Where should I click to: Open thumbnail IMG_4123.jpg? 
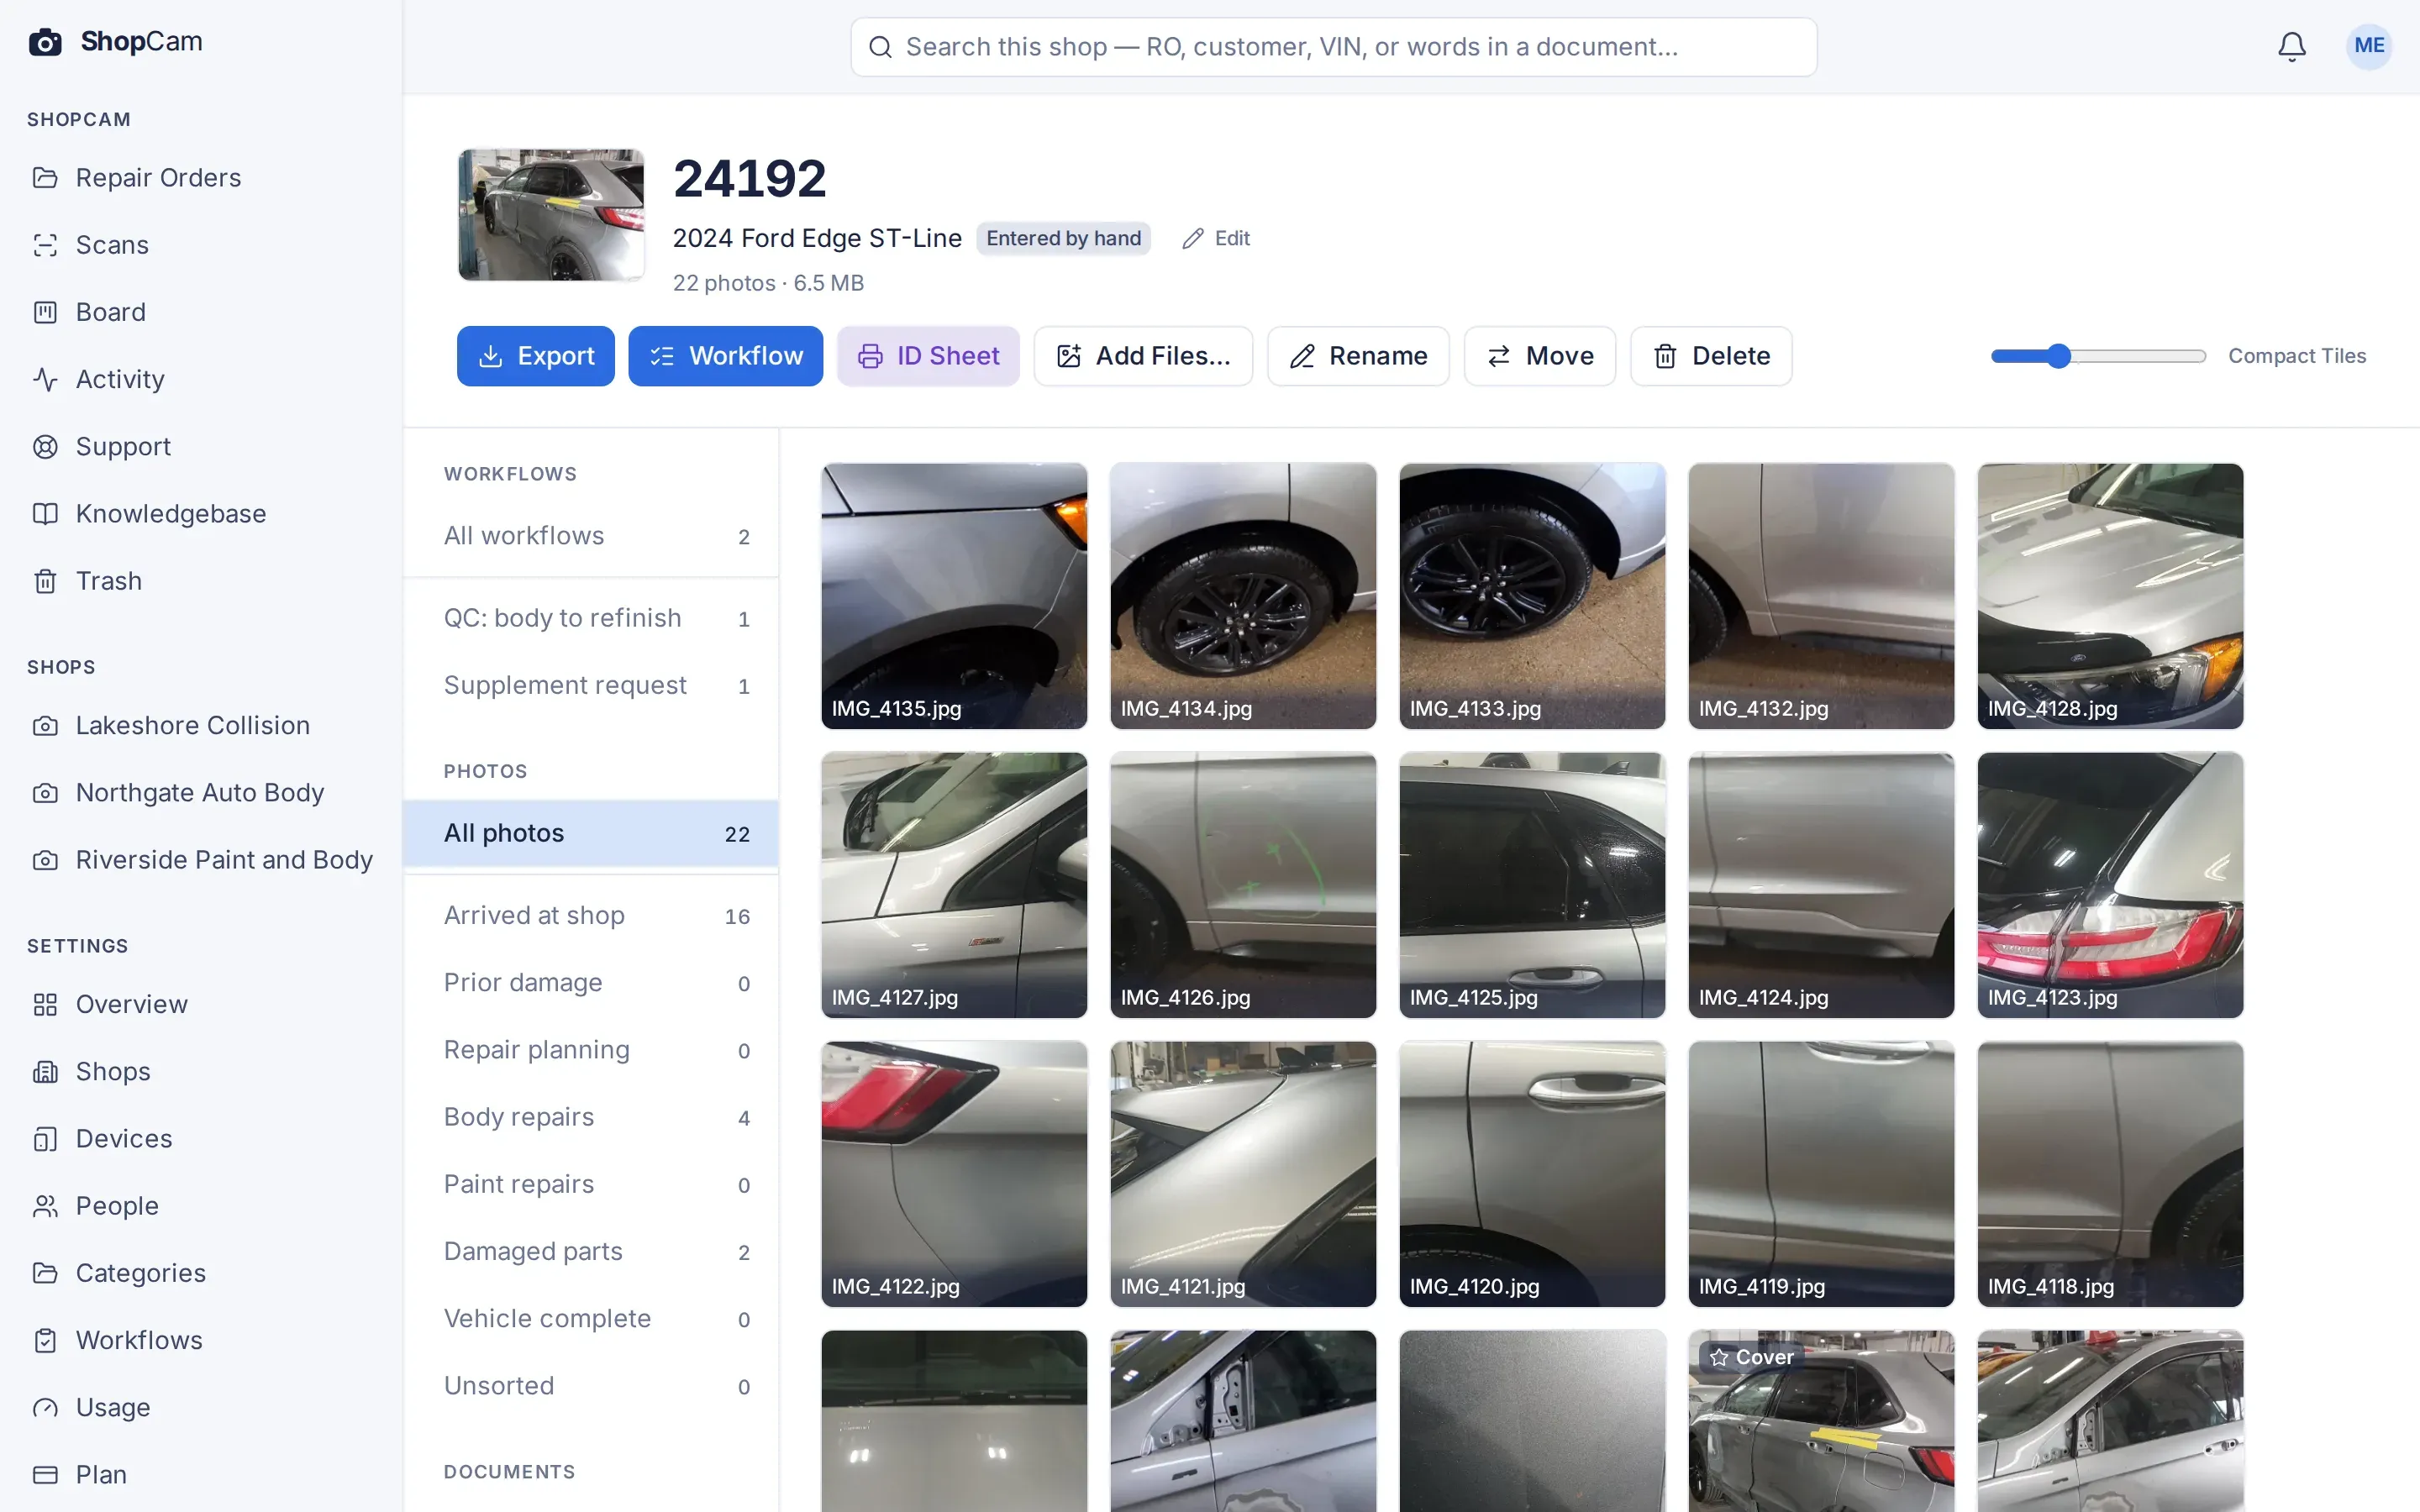coord(2110,885)
